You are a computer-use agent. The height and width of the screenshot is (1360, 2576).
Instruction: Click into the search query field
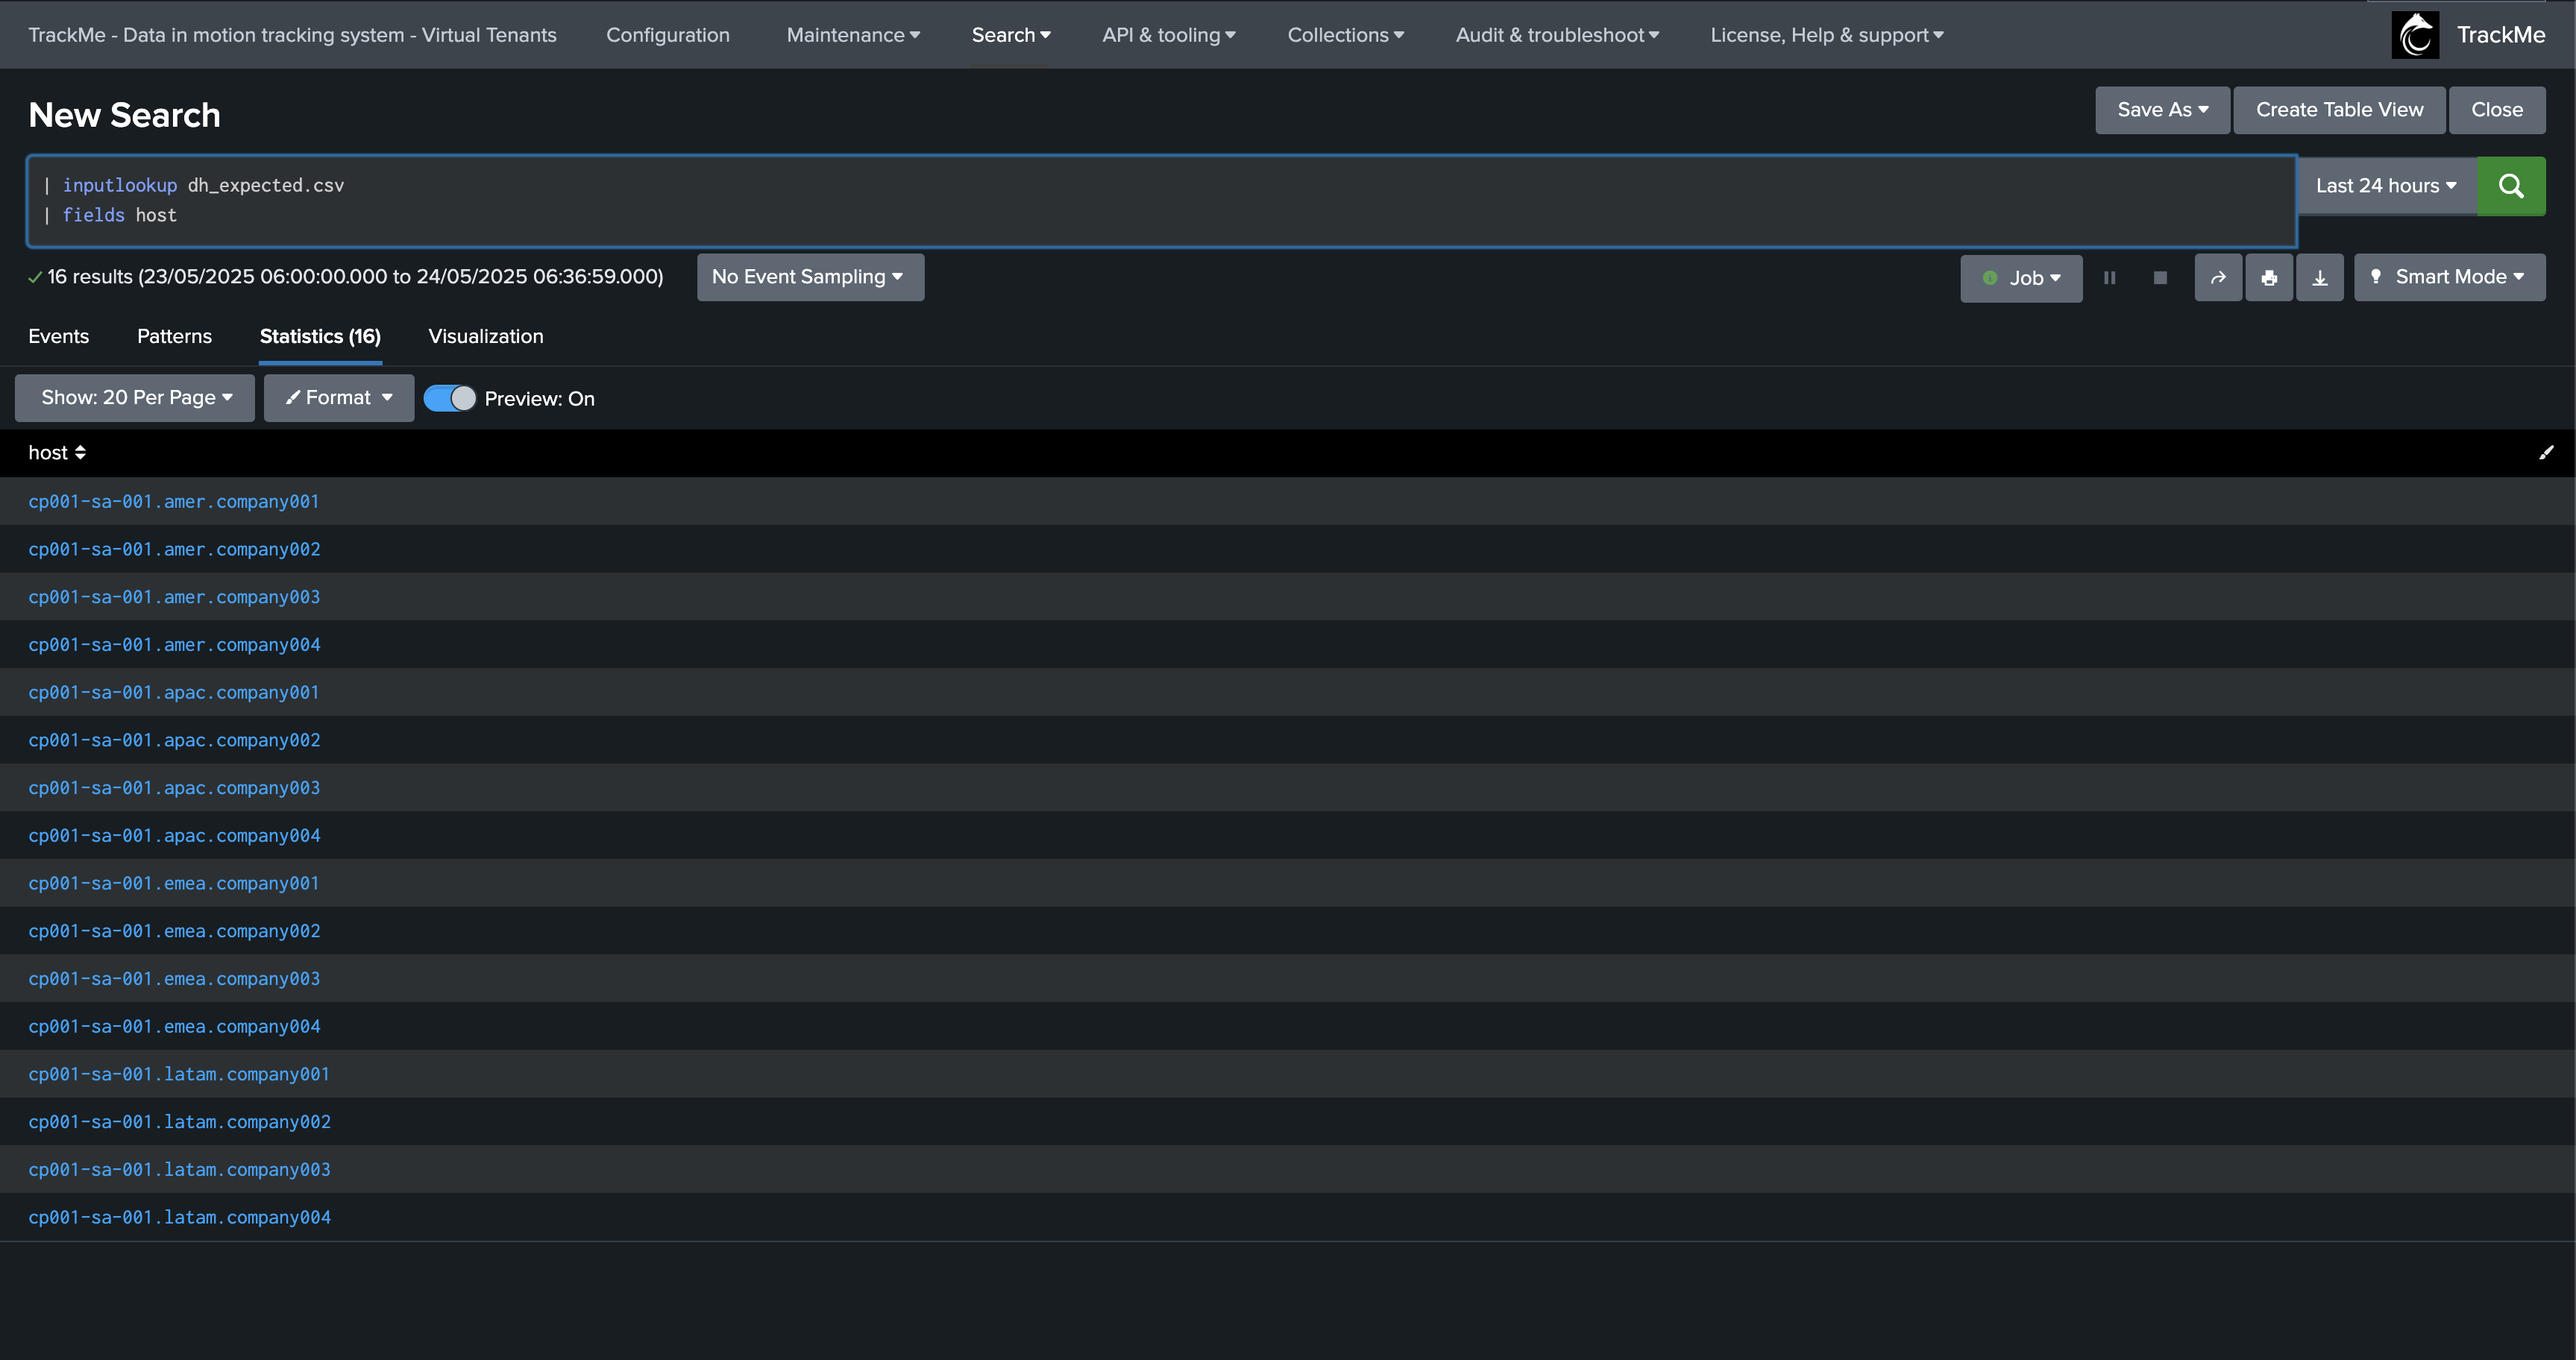coord(1160,200)
